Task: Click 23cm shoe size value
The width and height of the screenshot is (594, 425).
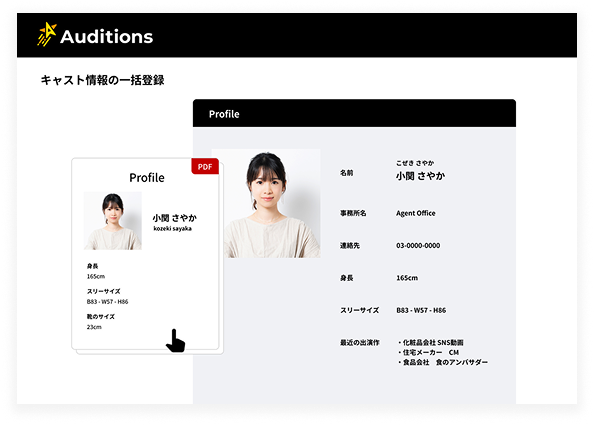Action: (94, 327)
